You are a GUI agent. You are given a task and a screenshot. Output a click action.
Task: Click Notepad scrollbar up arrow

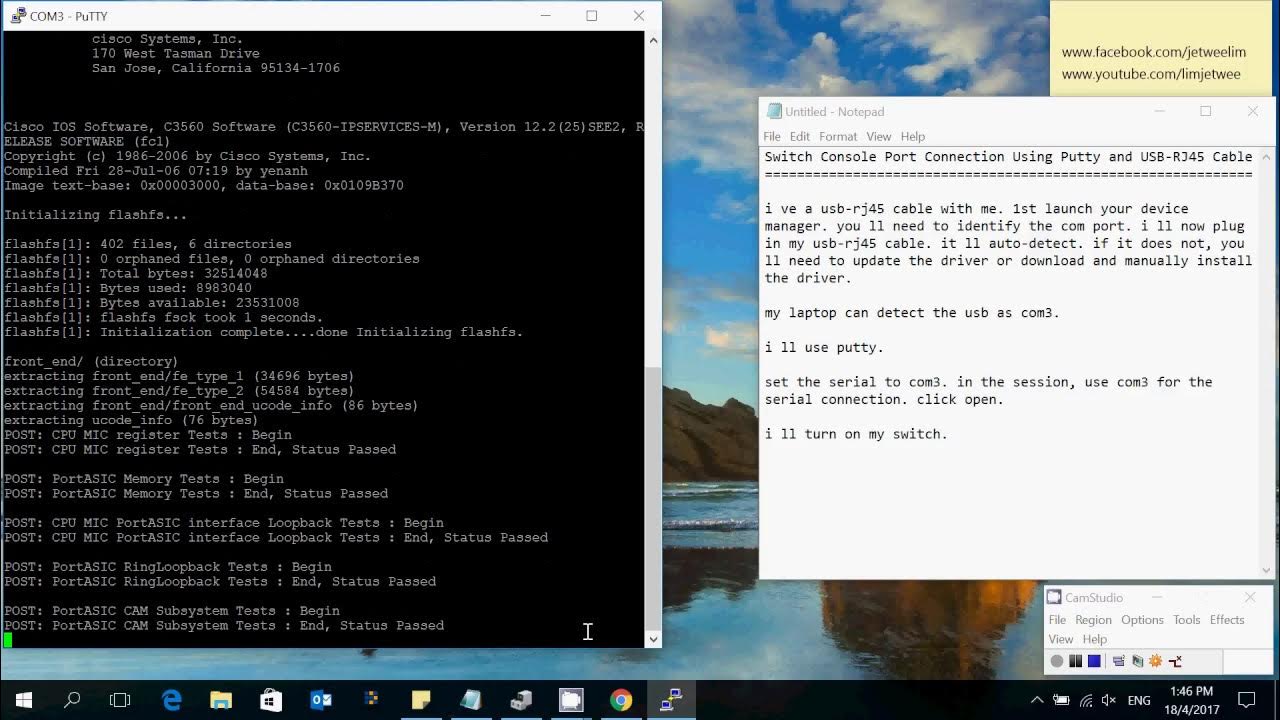[x=1266, y=158]
